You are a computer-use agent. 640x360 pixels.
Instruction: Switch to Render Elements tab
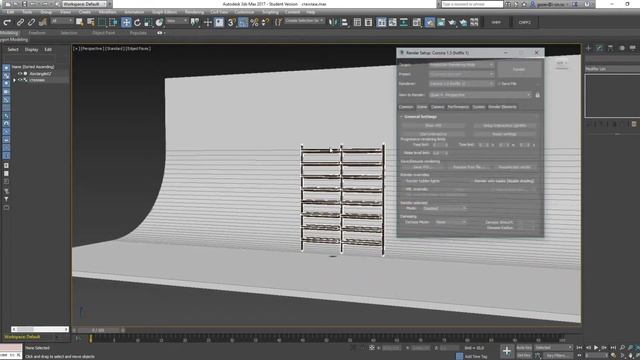[502, 107]
